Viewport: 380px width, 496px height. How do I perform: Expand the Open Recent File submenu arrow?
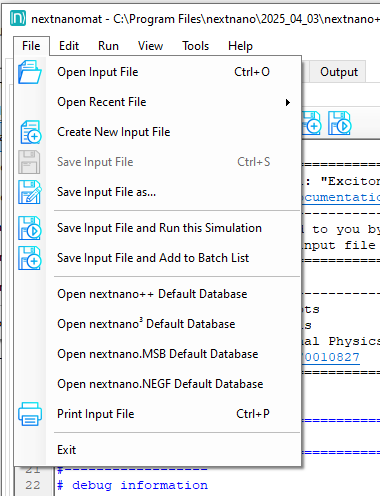click(288, 102)
